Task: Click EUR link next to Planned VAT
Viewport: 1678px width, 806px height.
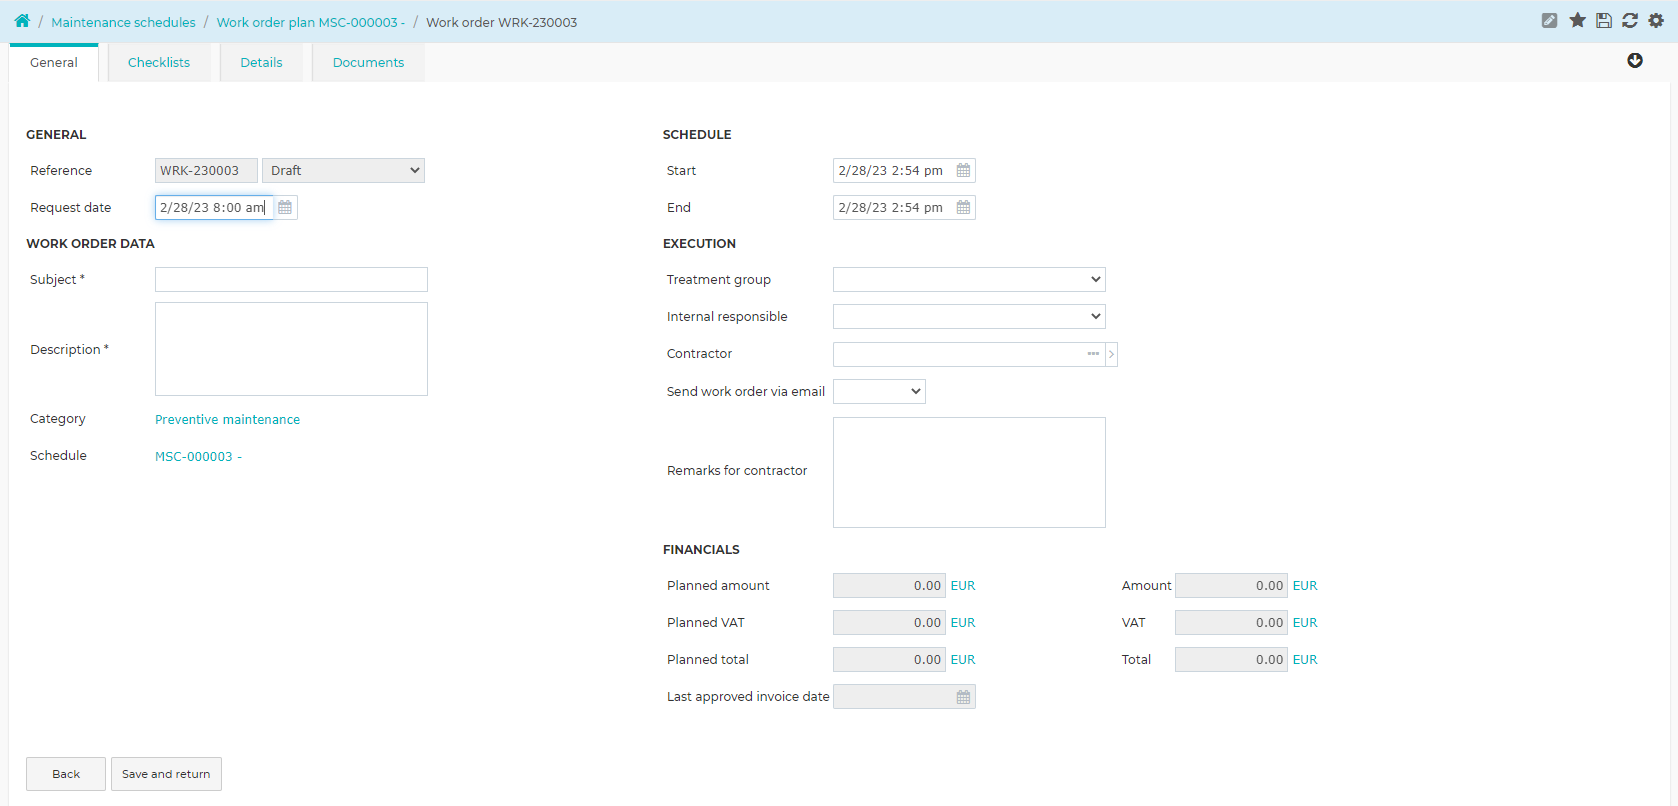Action: click(963, 623)
